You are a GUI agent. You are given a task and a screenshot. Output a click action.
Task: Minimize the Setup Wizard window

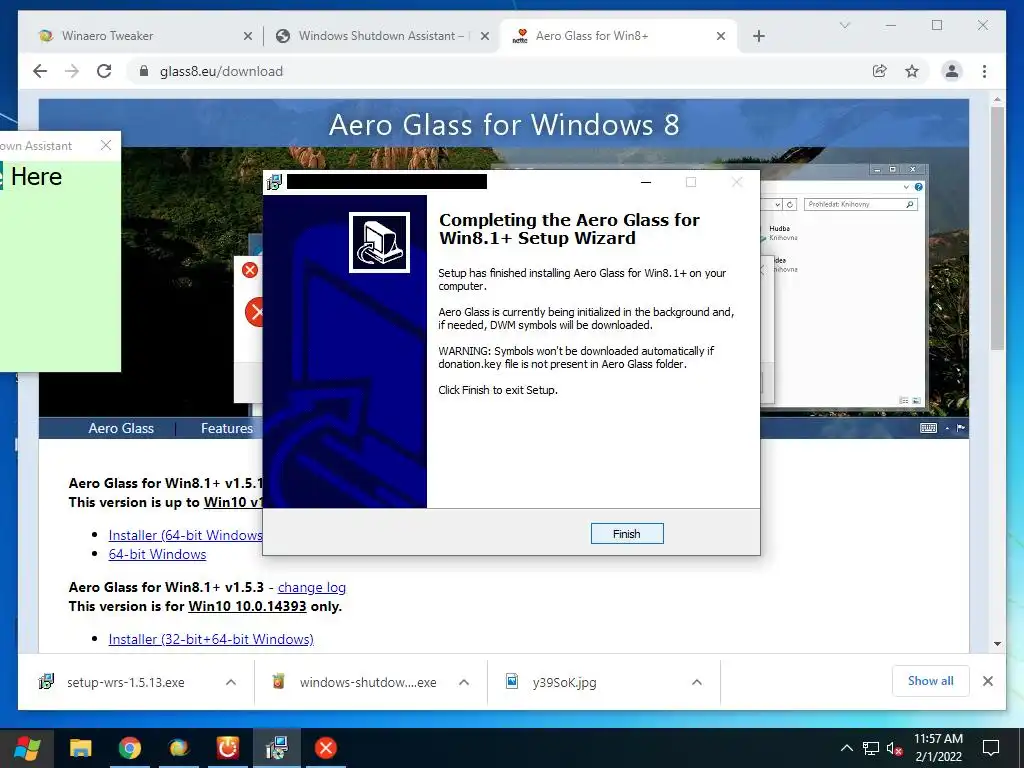(646, 182)
